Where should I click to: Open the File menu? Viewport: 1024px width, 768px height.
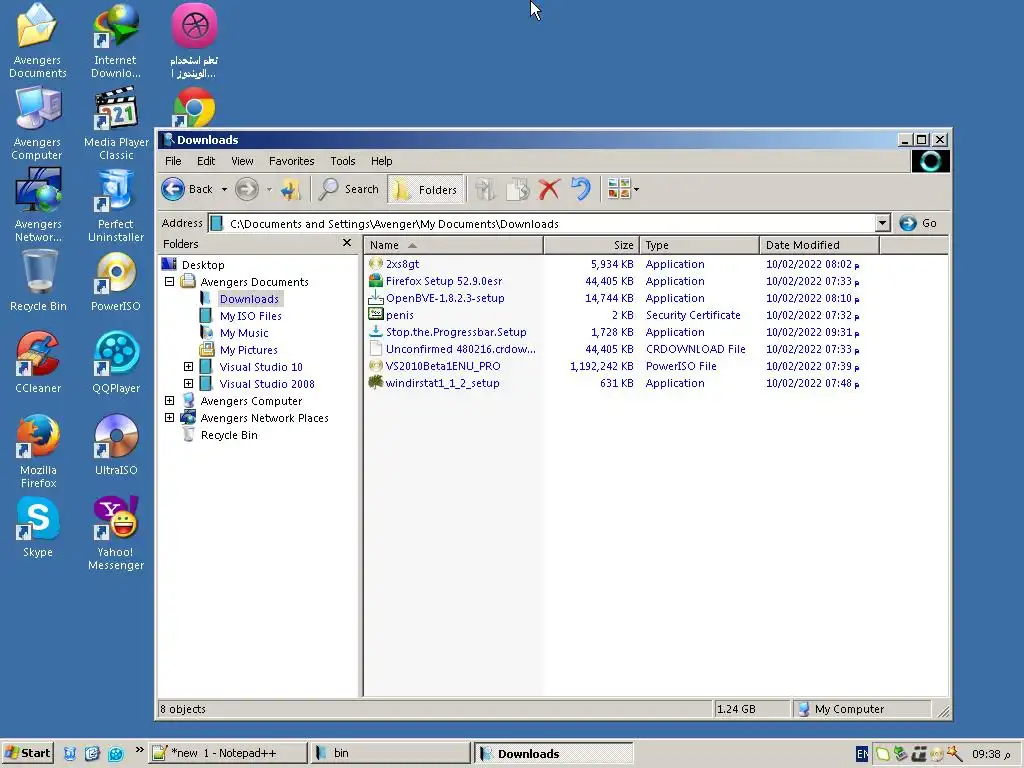[x=173, y=161]
